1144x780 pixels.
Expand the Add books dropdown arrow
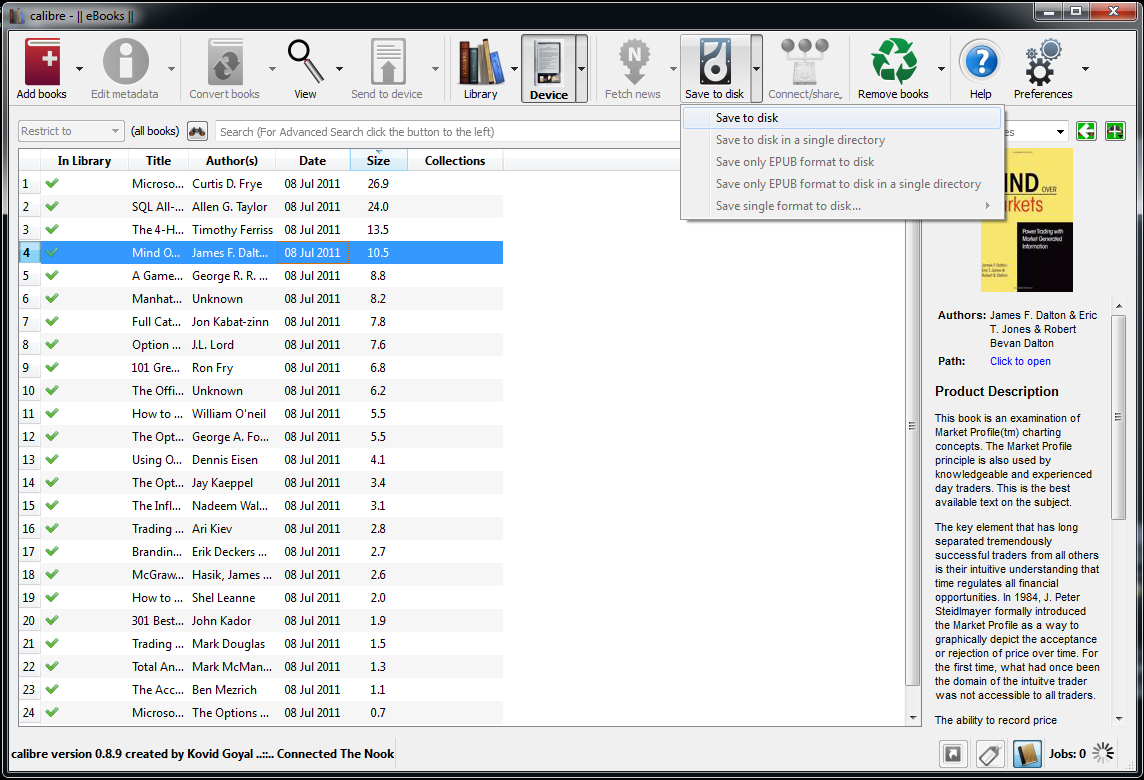[x=79, y=69]
